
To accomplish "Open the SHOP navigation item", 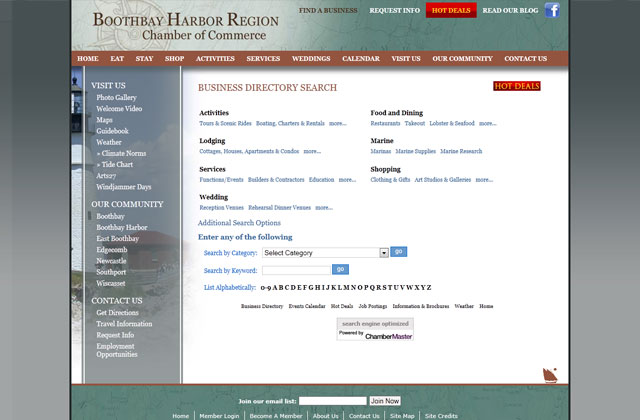I will tap(174, 58).
